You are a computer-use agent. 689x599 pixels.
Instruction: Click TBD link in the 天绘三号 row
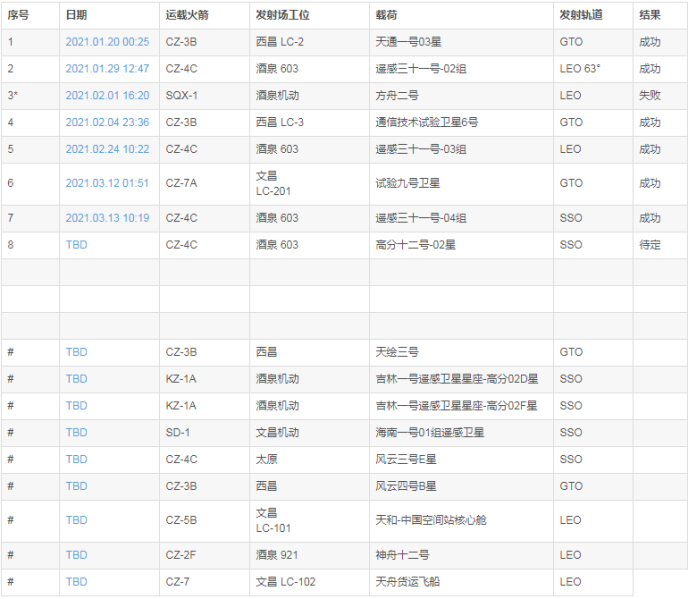(76, 353)
